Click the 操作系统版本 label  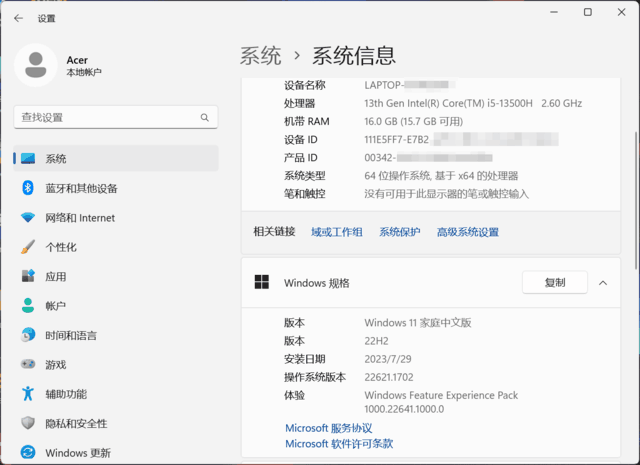click(315, 377)
